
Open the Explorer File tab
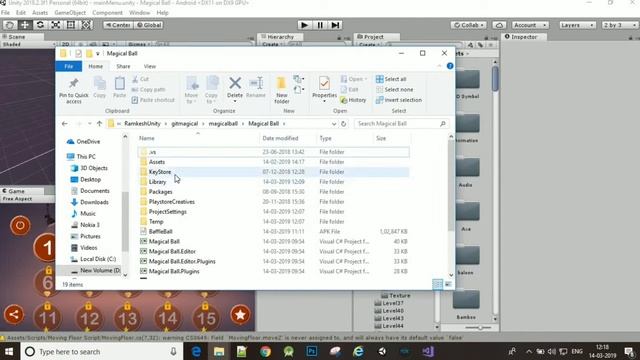click(69, 66)
